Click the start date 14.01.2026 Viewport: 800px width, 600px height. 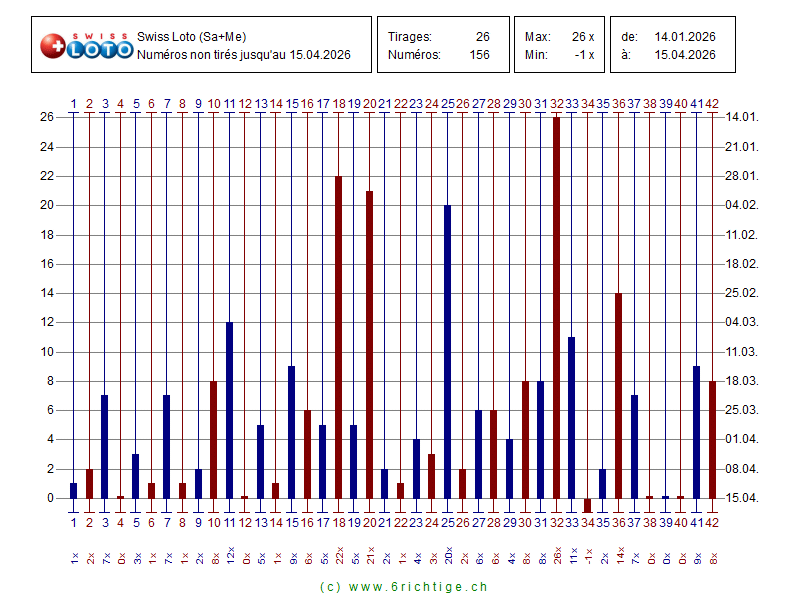[685, 37]
